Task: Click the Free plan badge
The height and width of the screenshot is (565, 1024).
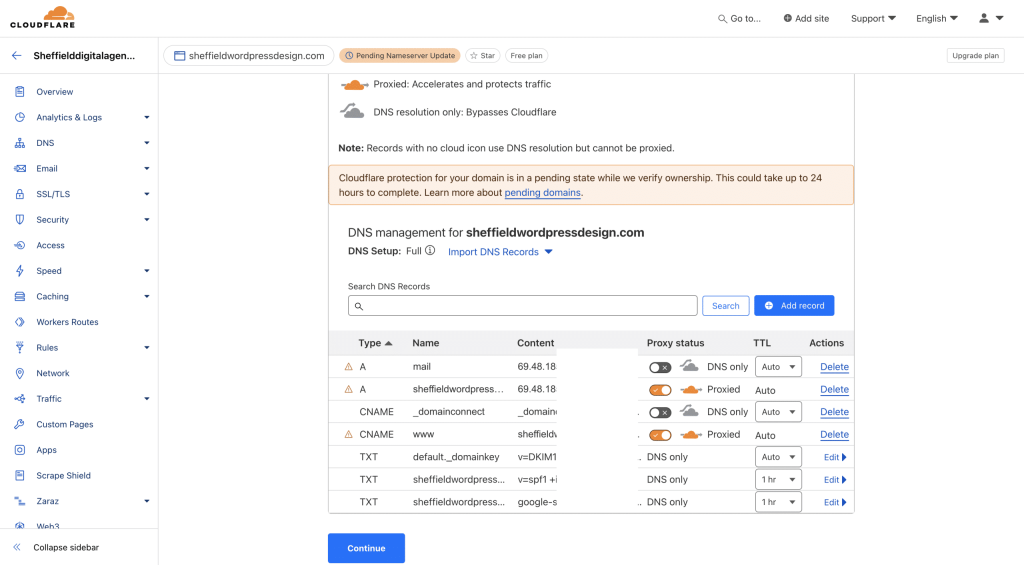Action: pyautogui.click(x=526, y=56)
